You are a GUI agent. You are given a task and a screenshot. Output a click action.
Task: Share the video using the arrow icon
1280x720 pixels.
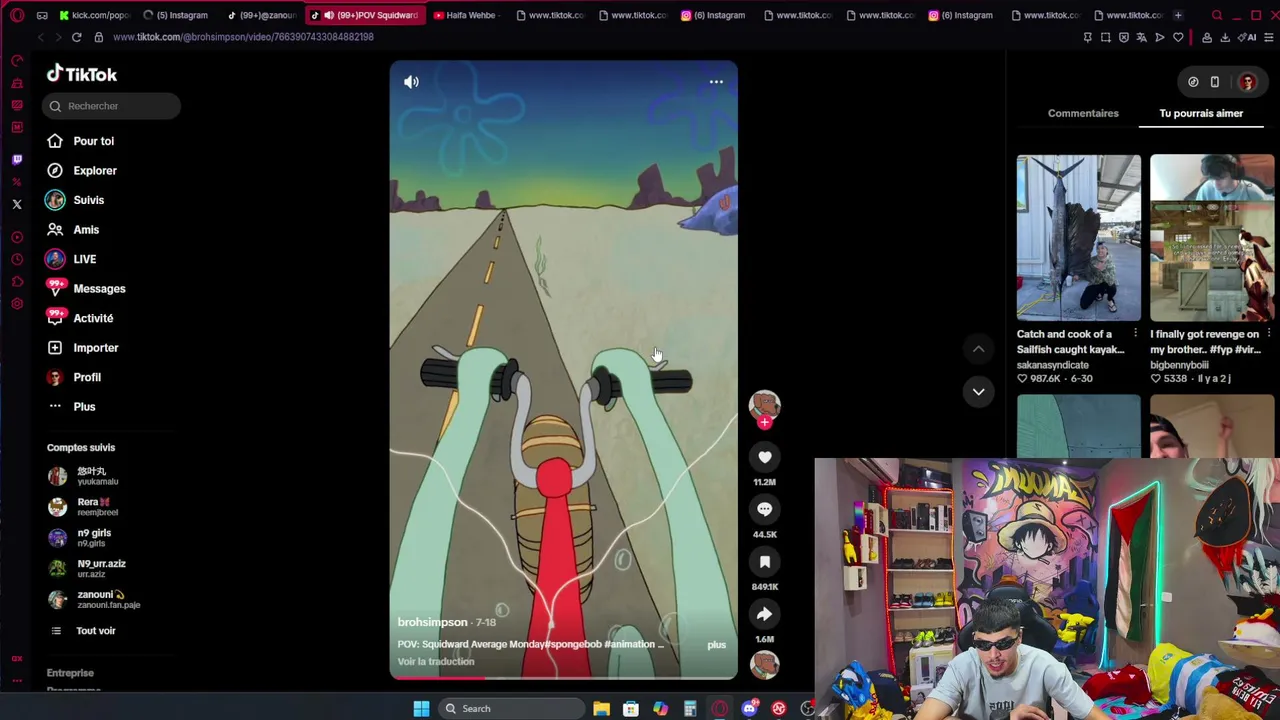click(765, 614)
